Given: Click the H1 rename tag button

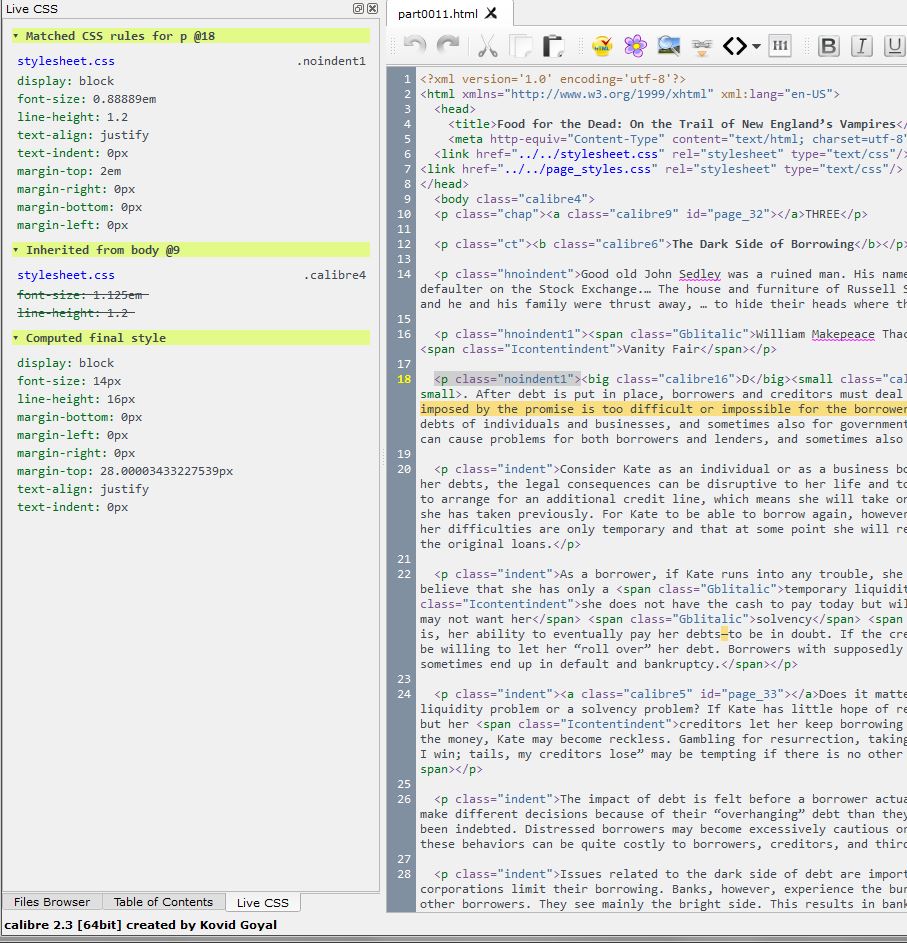Looking at the screenshot, I should (780, 46).
